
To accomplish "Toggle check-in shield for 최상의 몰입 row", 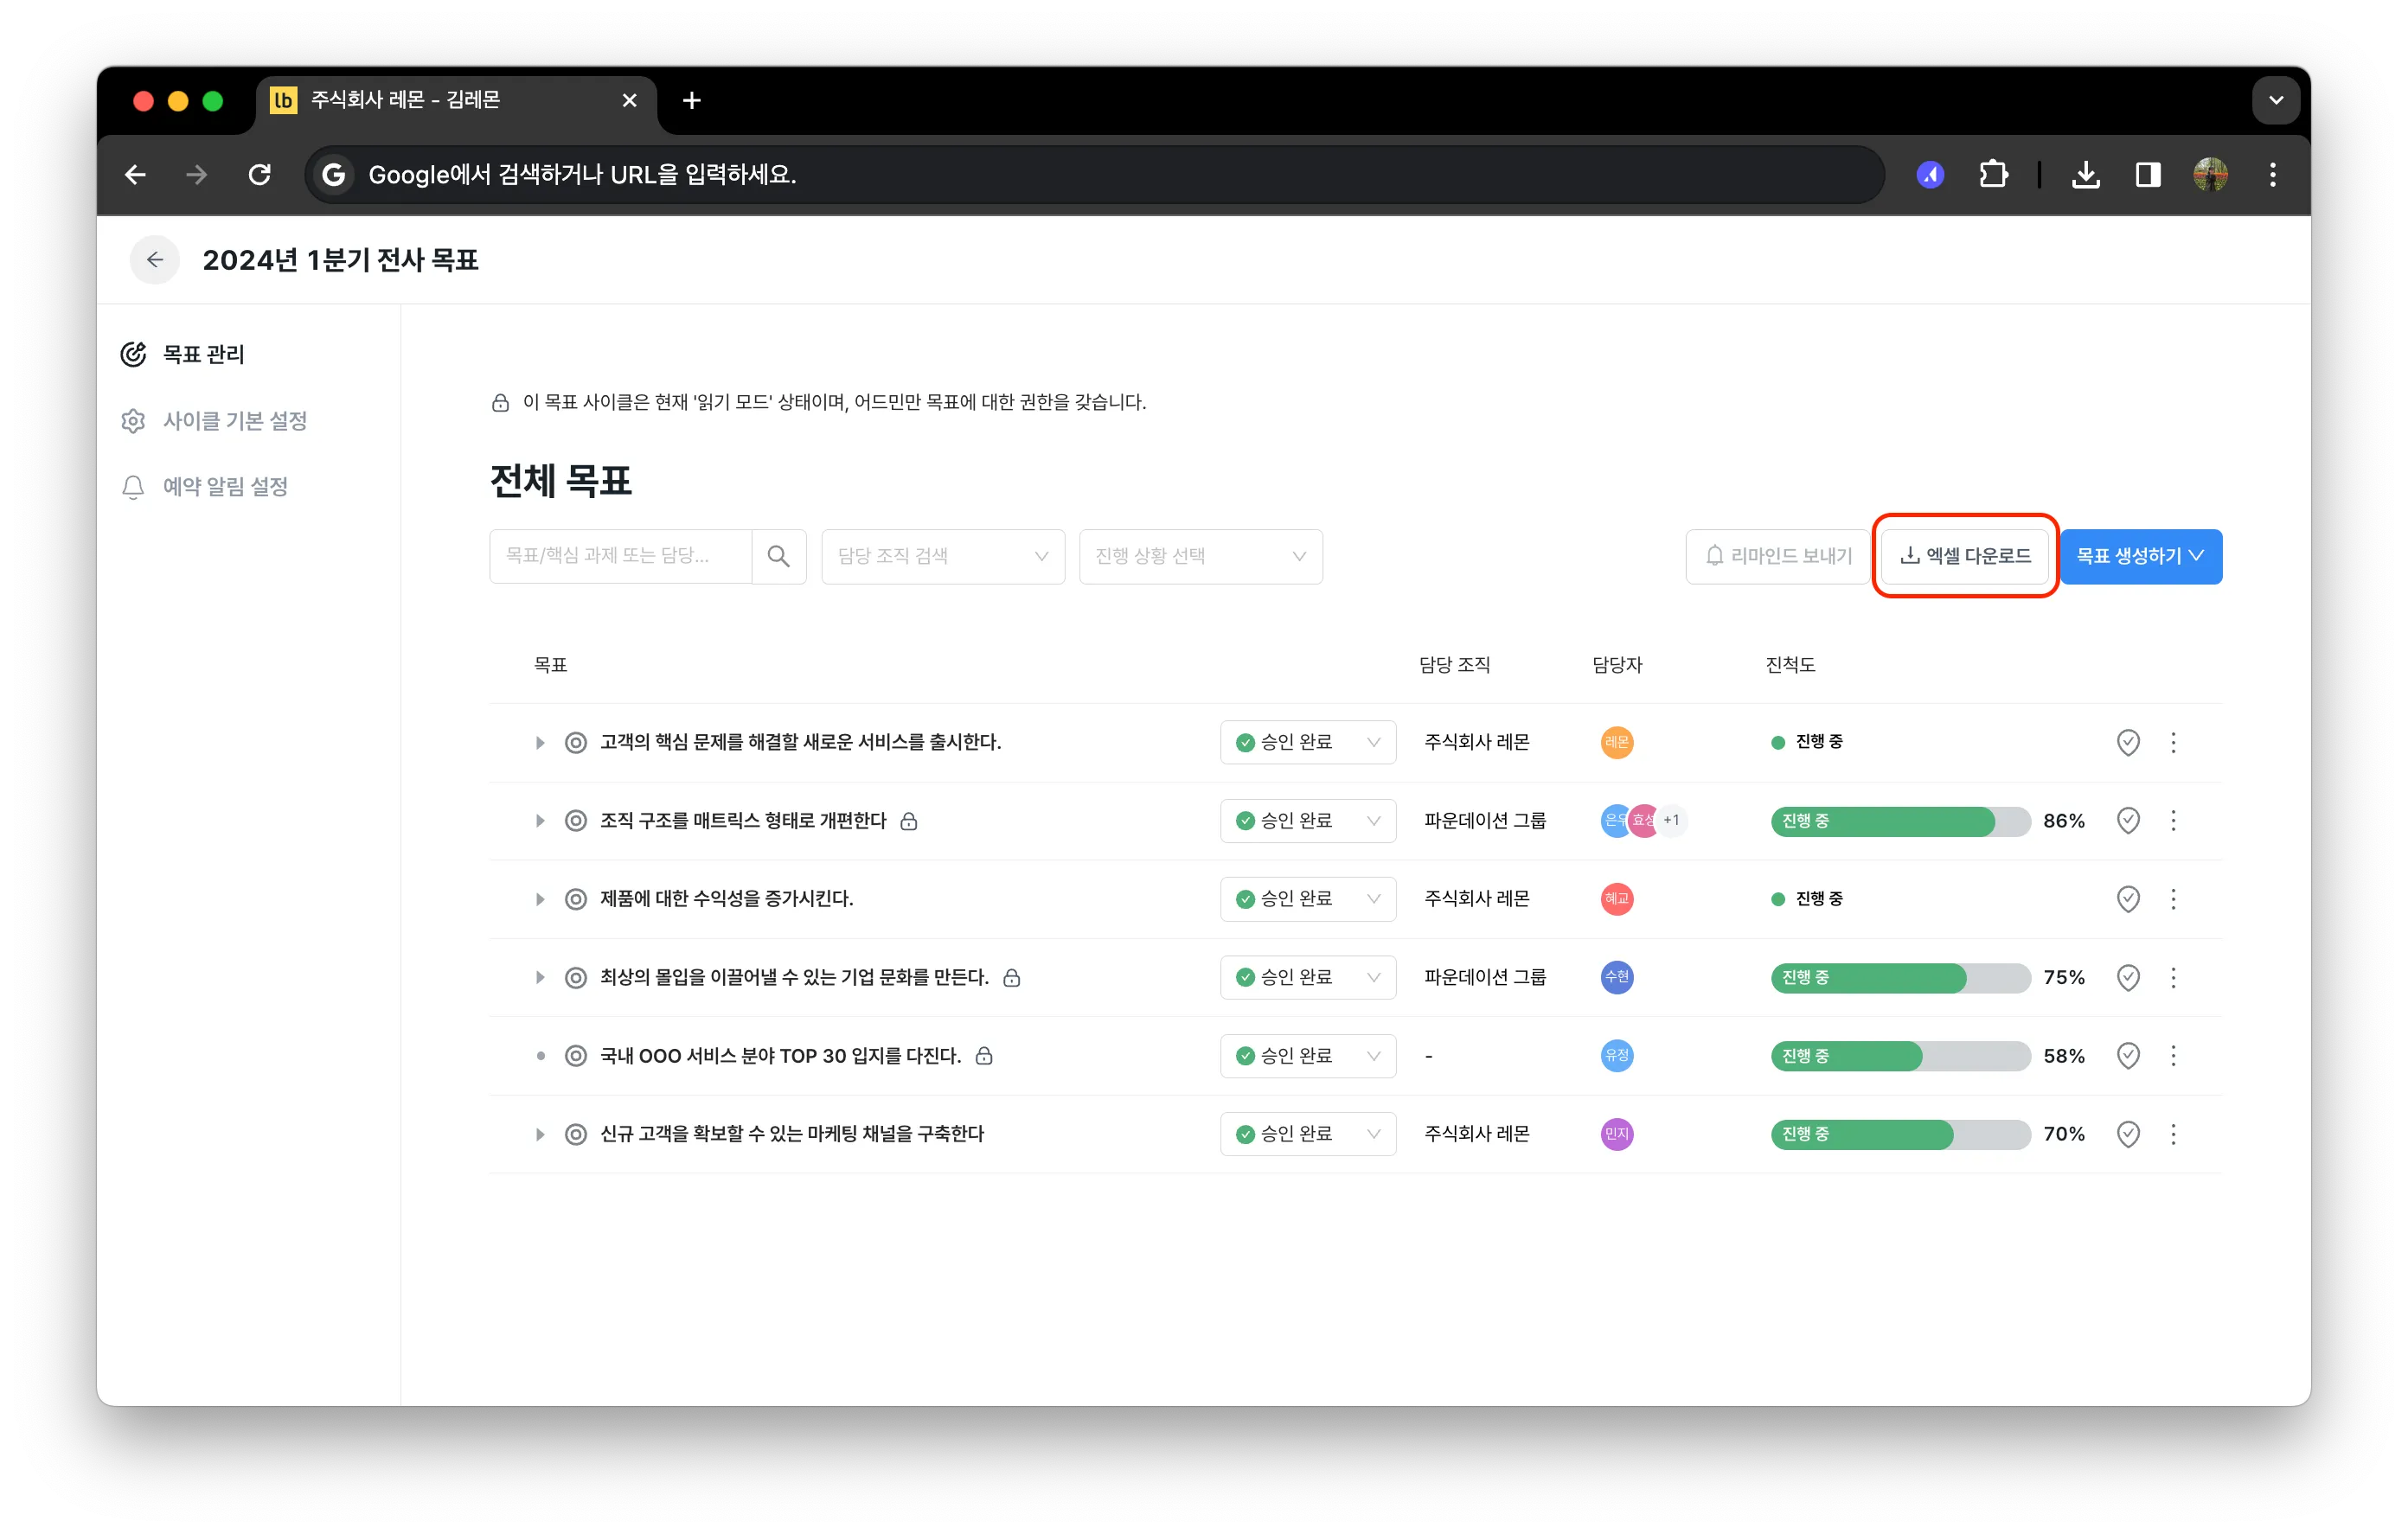I will (2128, 977).
